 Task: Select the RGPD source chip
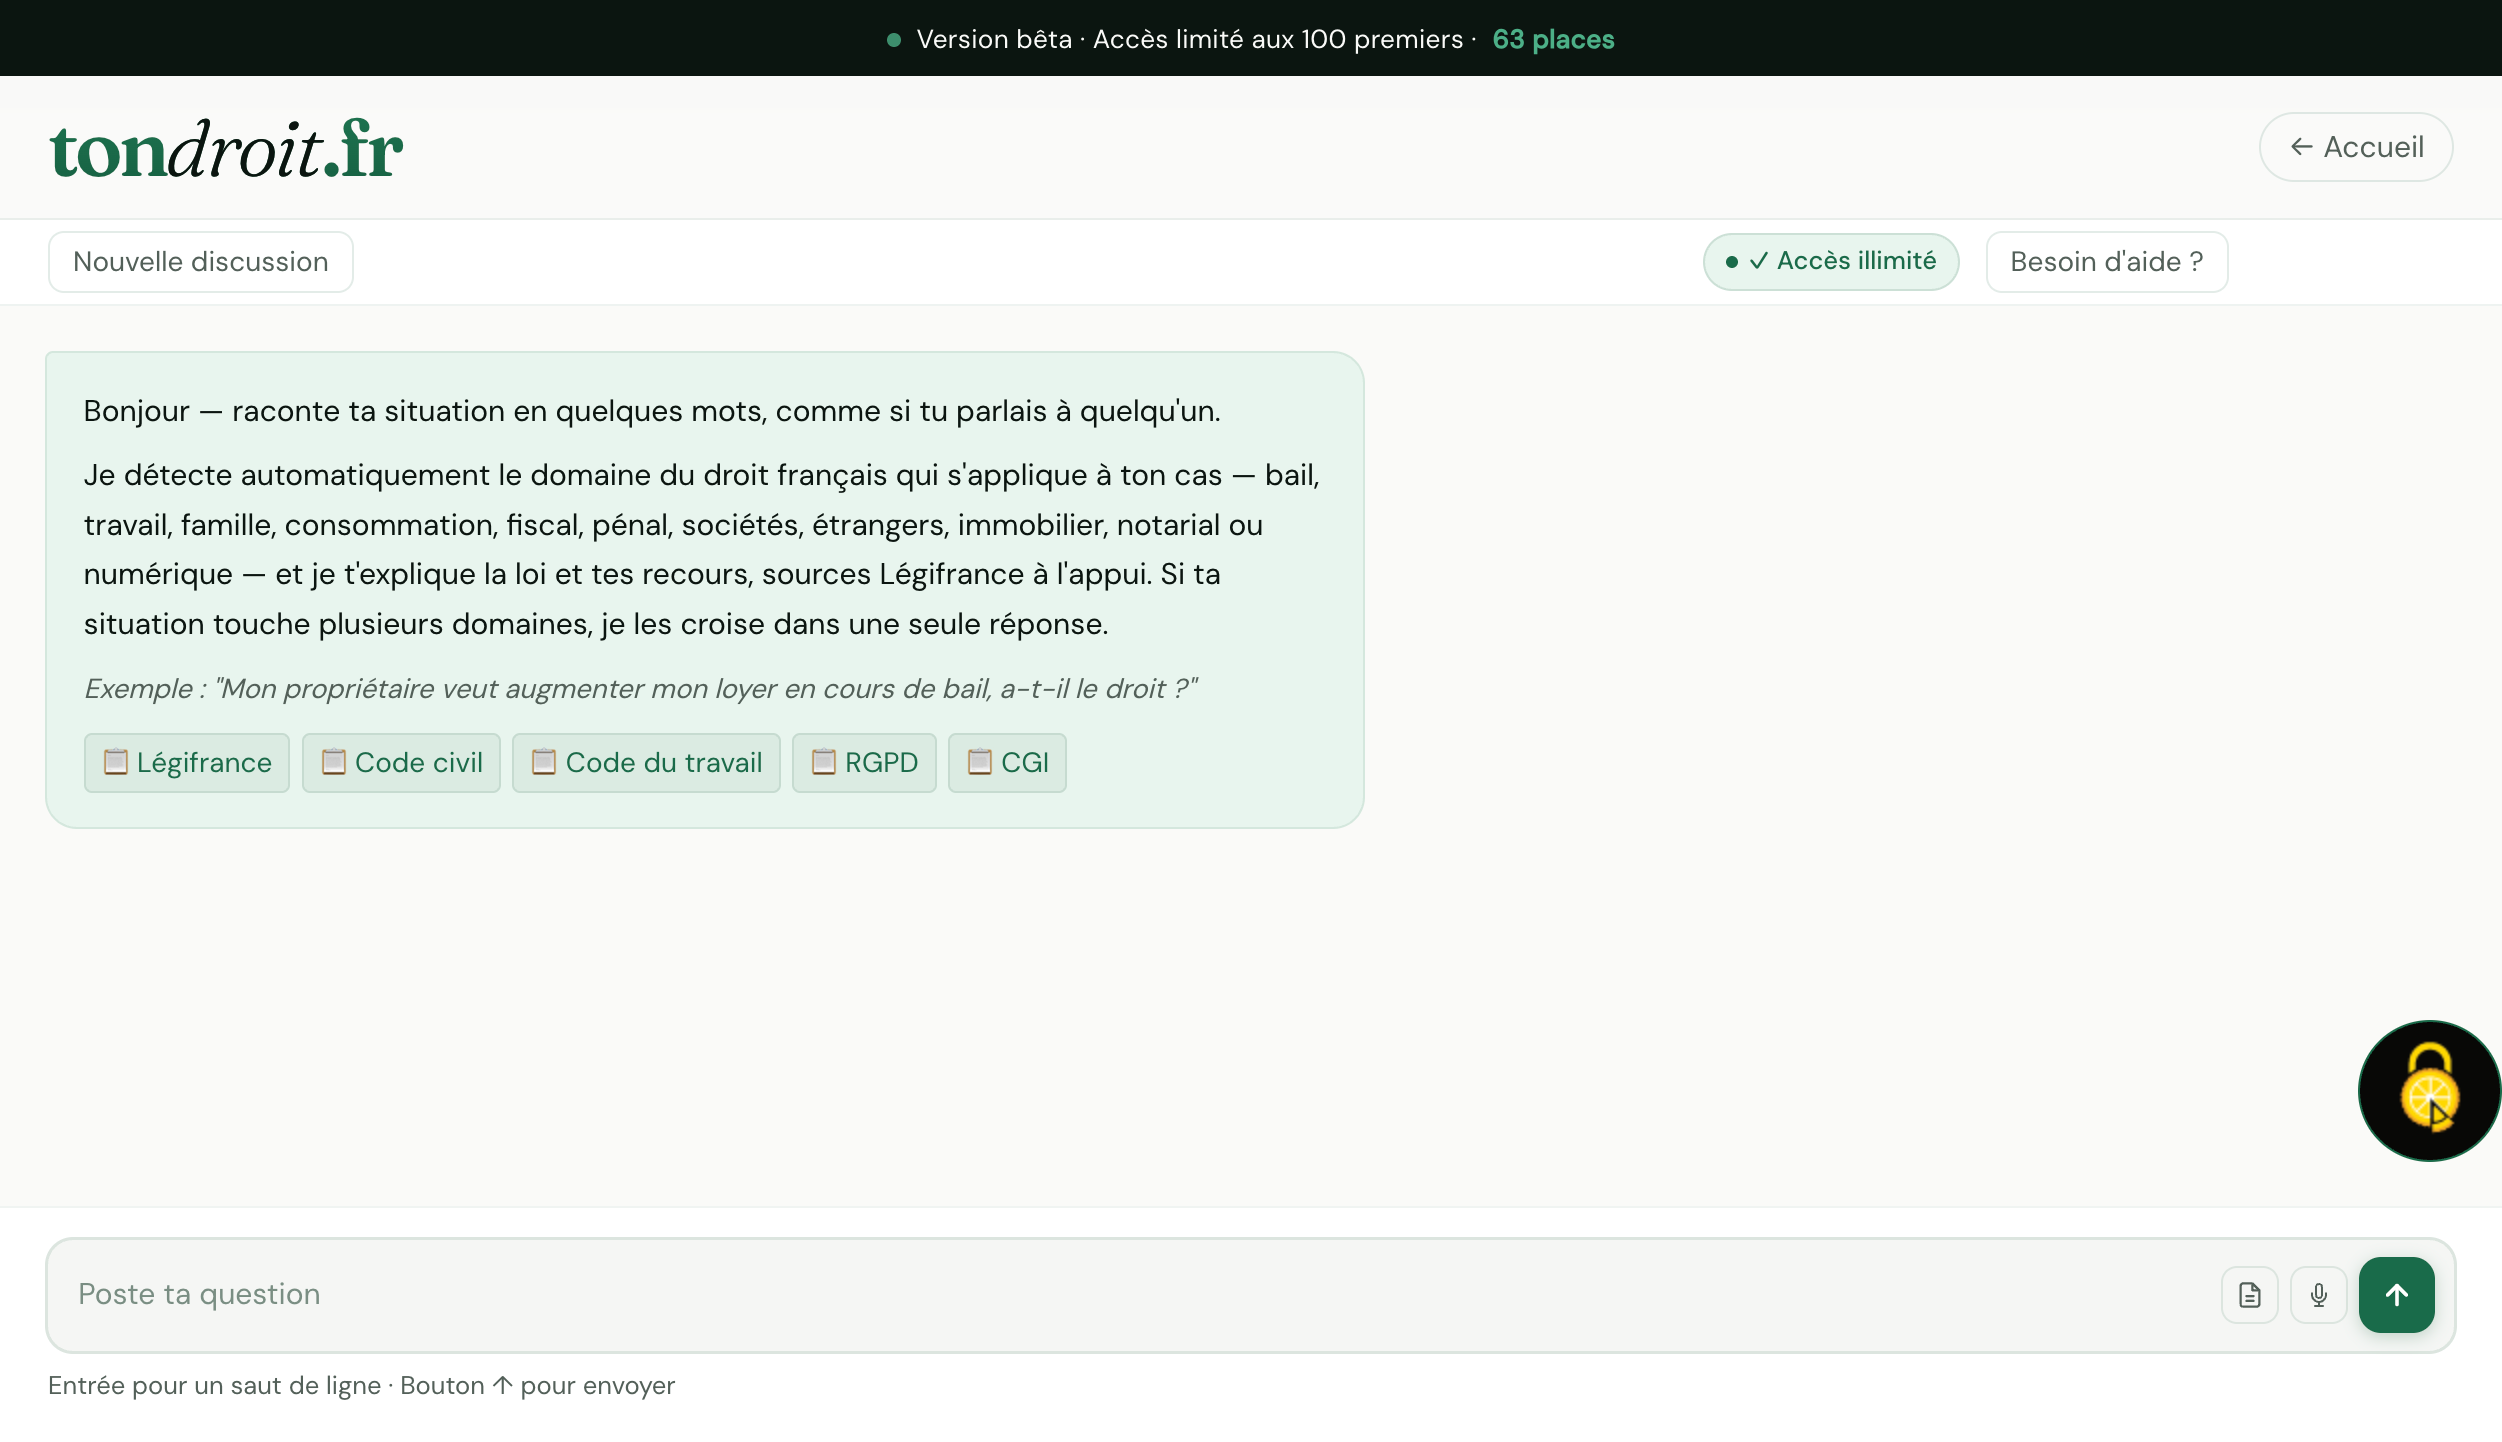(x=864, y=763)
